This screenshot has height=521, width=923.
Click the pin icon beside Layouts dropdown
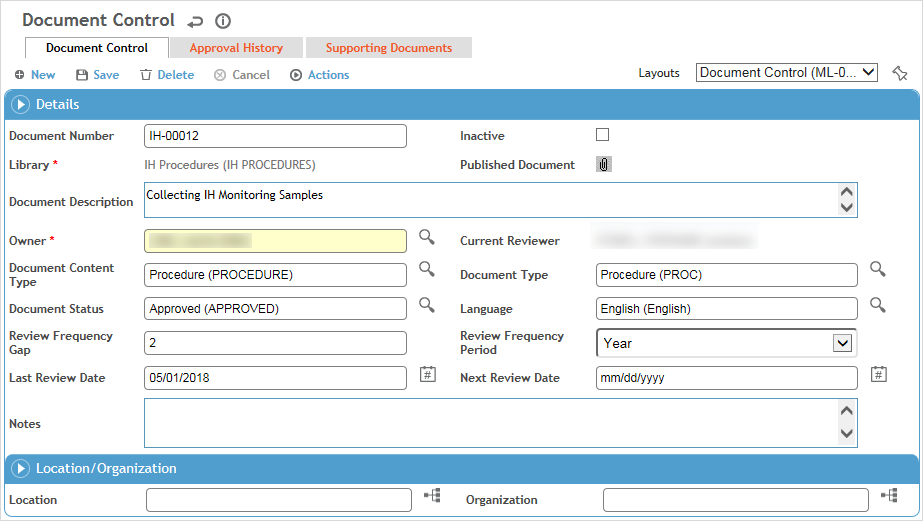pyautogui.click(x=899, y=73)
